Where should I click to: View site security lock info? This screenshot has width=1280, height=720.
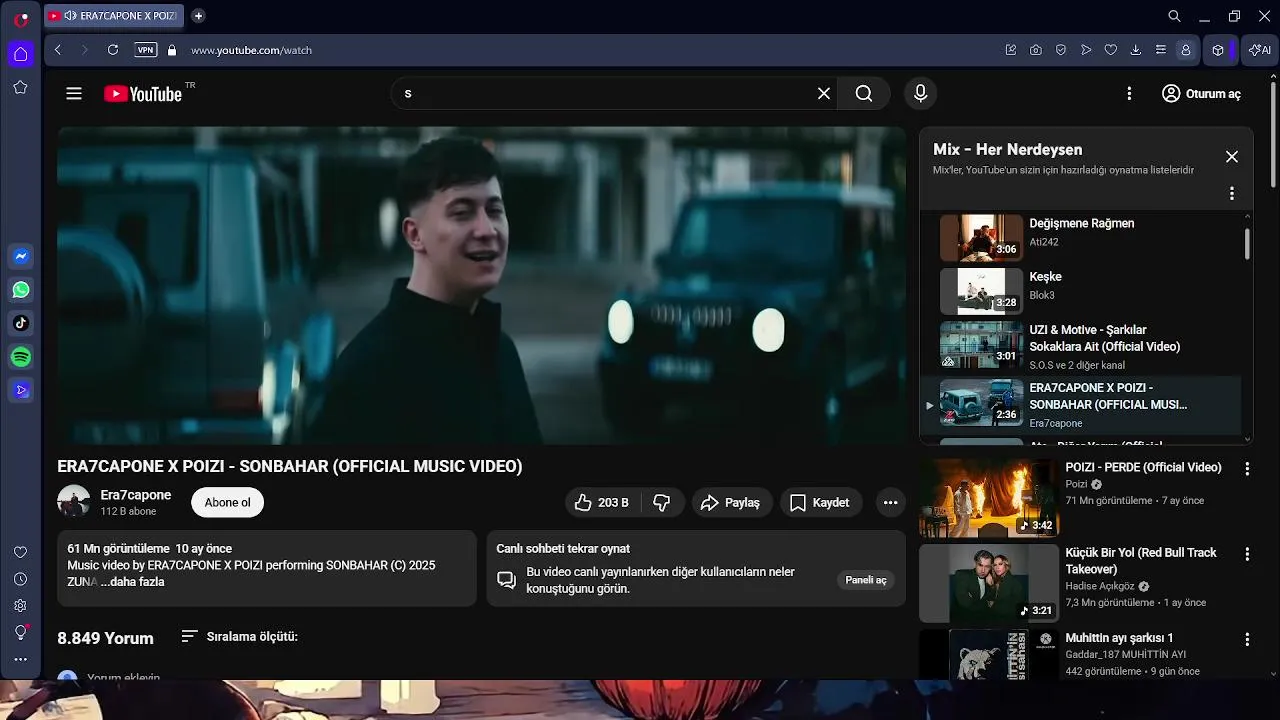[x=172, y=50]
